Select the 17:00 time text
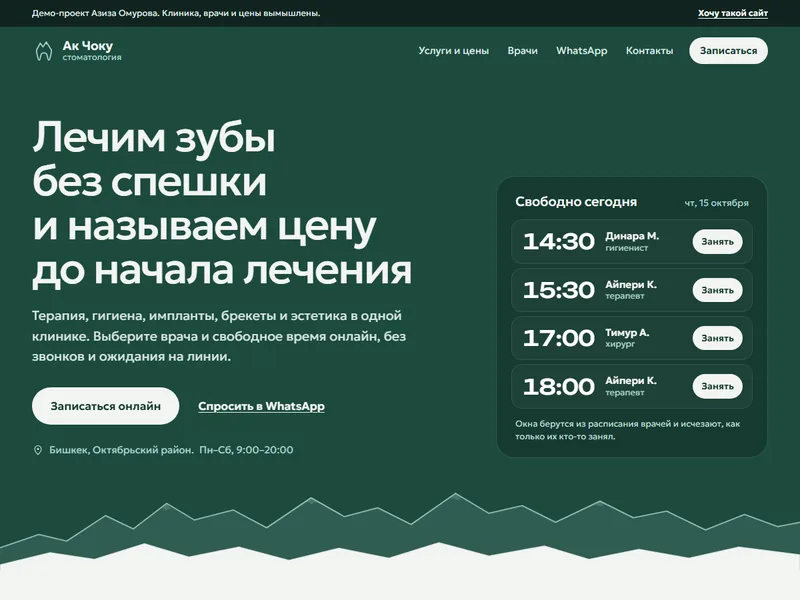The width and height of the screenshot is (800, 600). 559,338
